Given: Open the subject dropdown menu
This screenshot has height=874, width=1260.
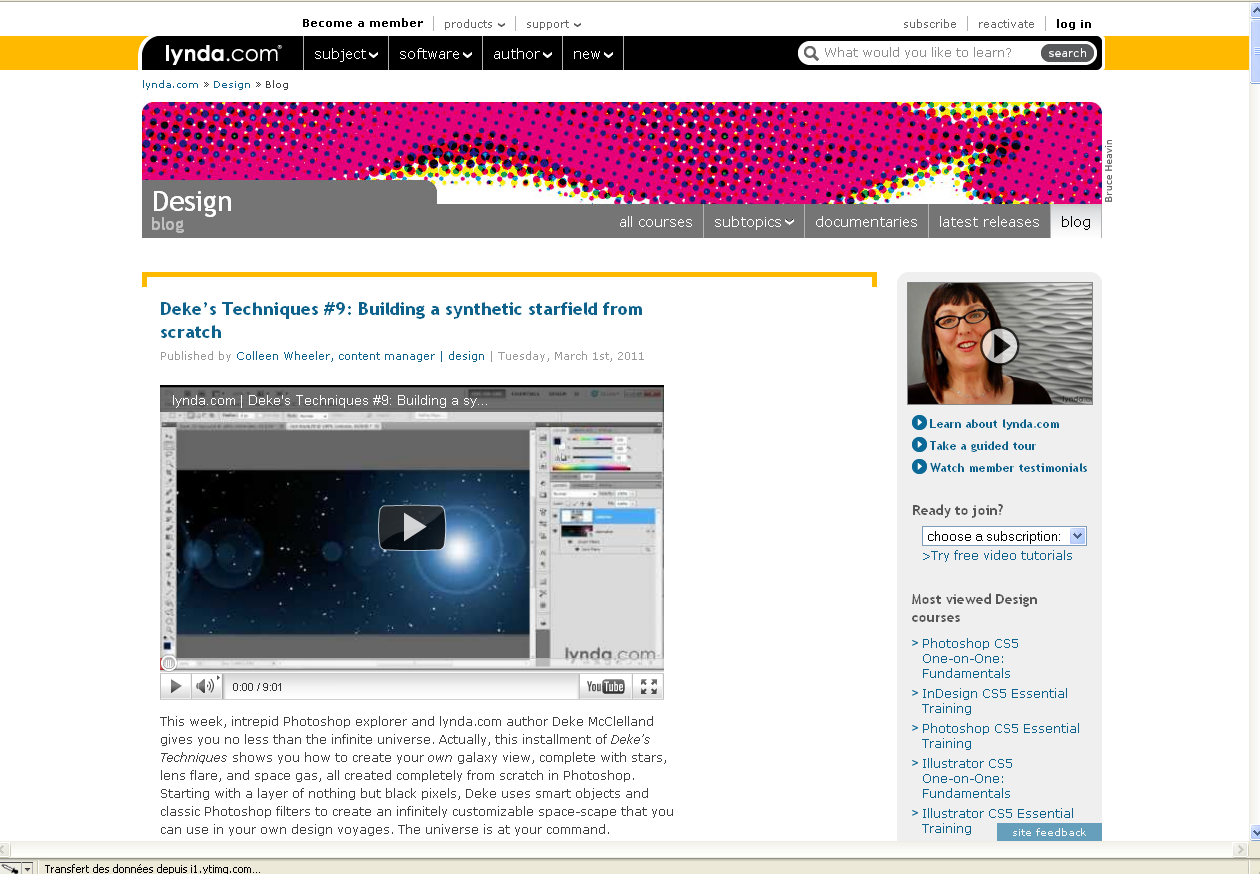Looking at the screenshot, I should tap(346, 54).
